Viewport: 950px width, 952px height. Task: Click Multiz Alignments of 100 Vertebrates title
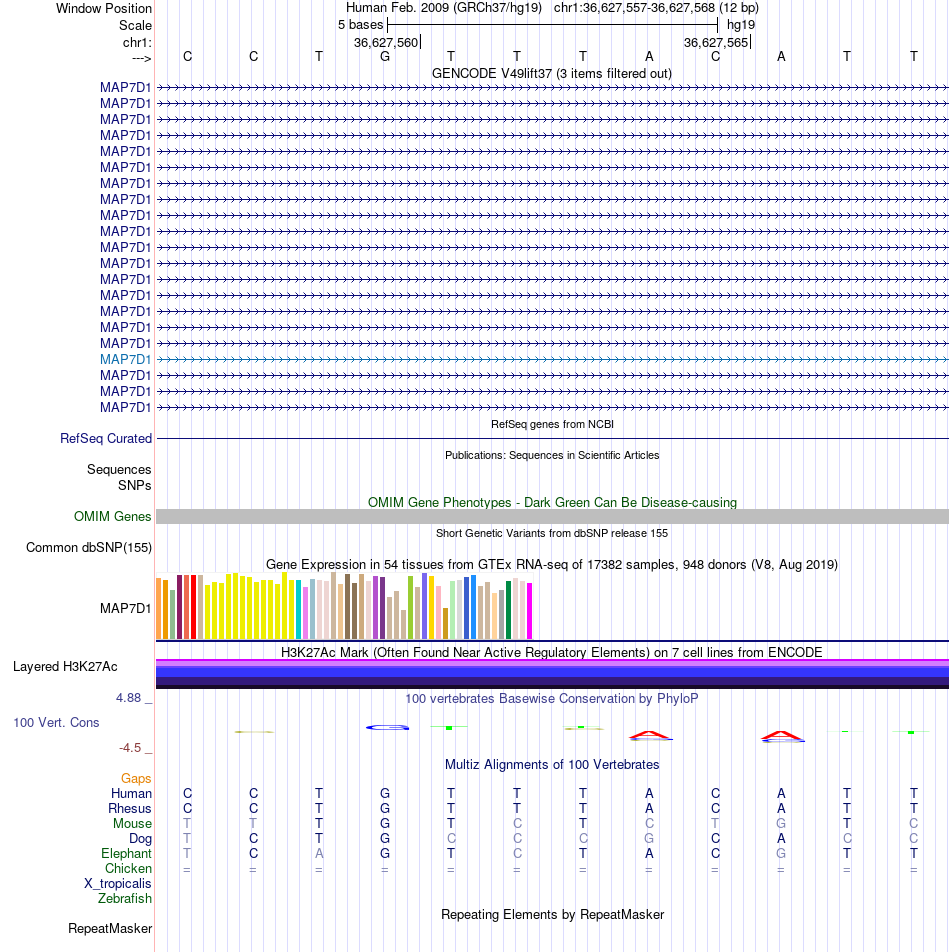[552, 764]
